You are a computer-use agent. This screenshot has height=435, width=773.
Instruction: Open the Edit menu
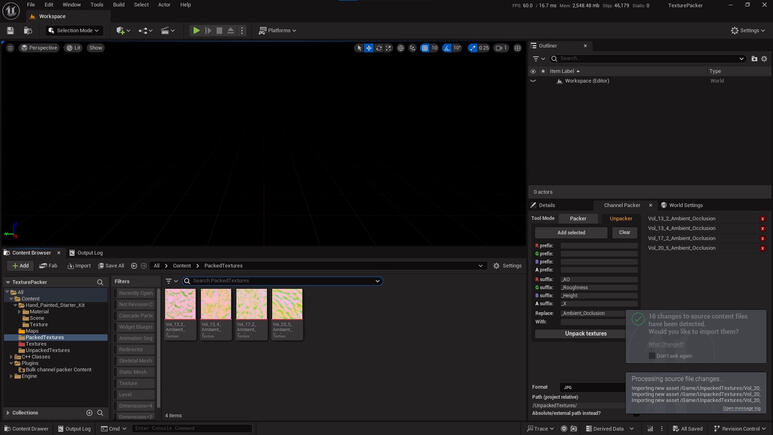tap(49, 4)
